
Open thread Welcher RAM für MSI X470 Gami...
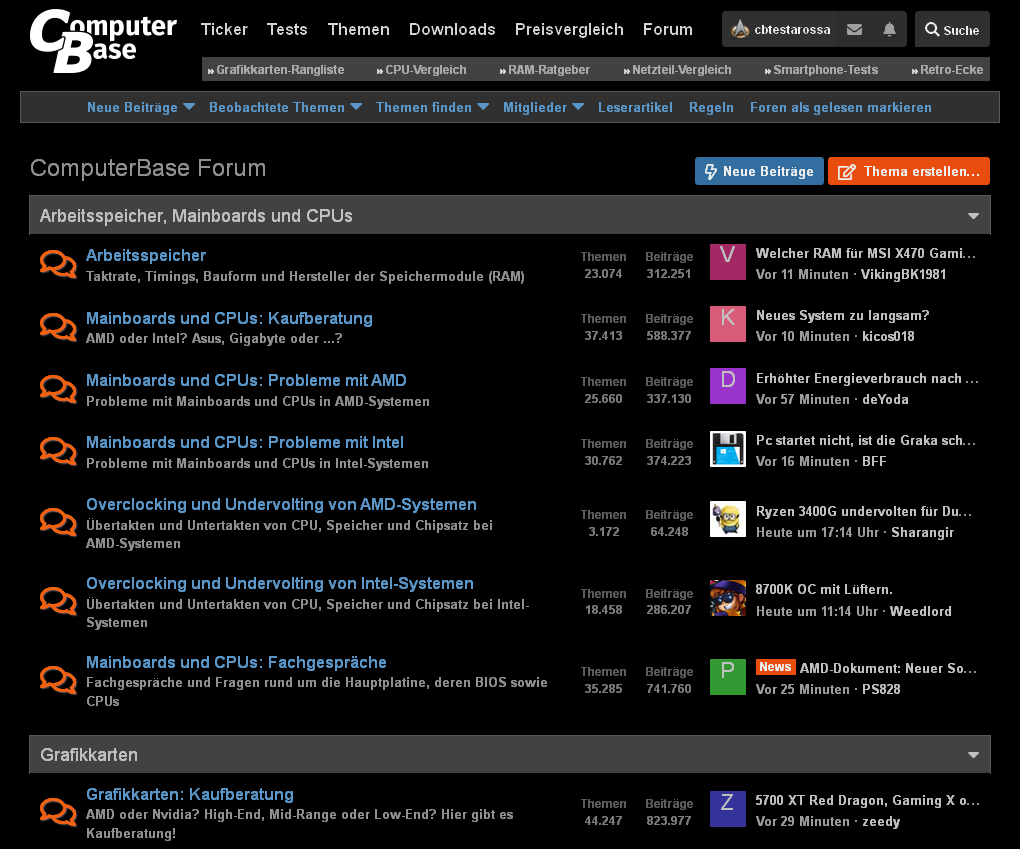[x=865, y=253]
